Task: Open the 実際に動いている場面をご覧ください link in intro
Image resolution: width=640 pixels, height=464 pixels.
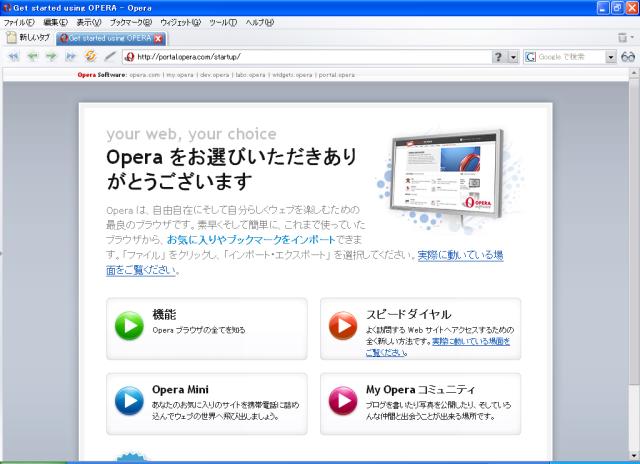Action: [304, 262]
